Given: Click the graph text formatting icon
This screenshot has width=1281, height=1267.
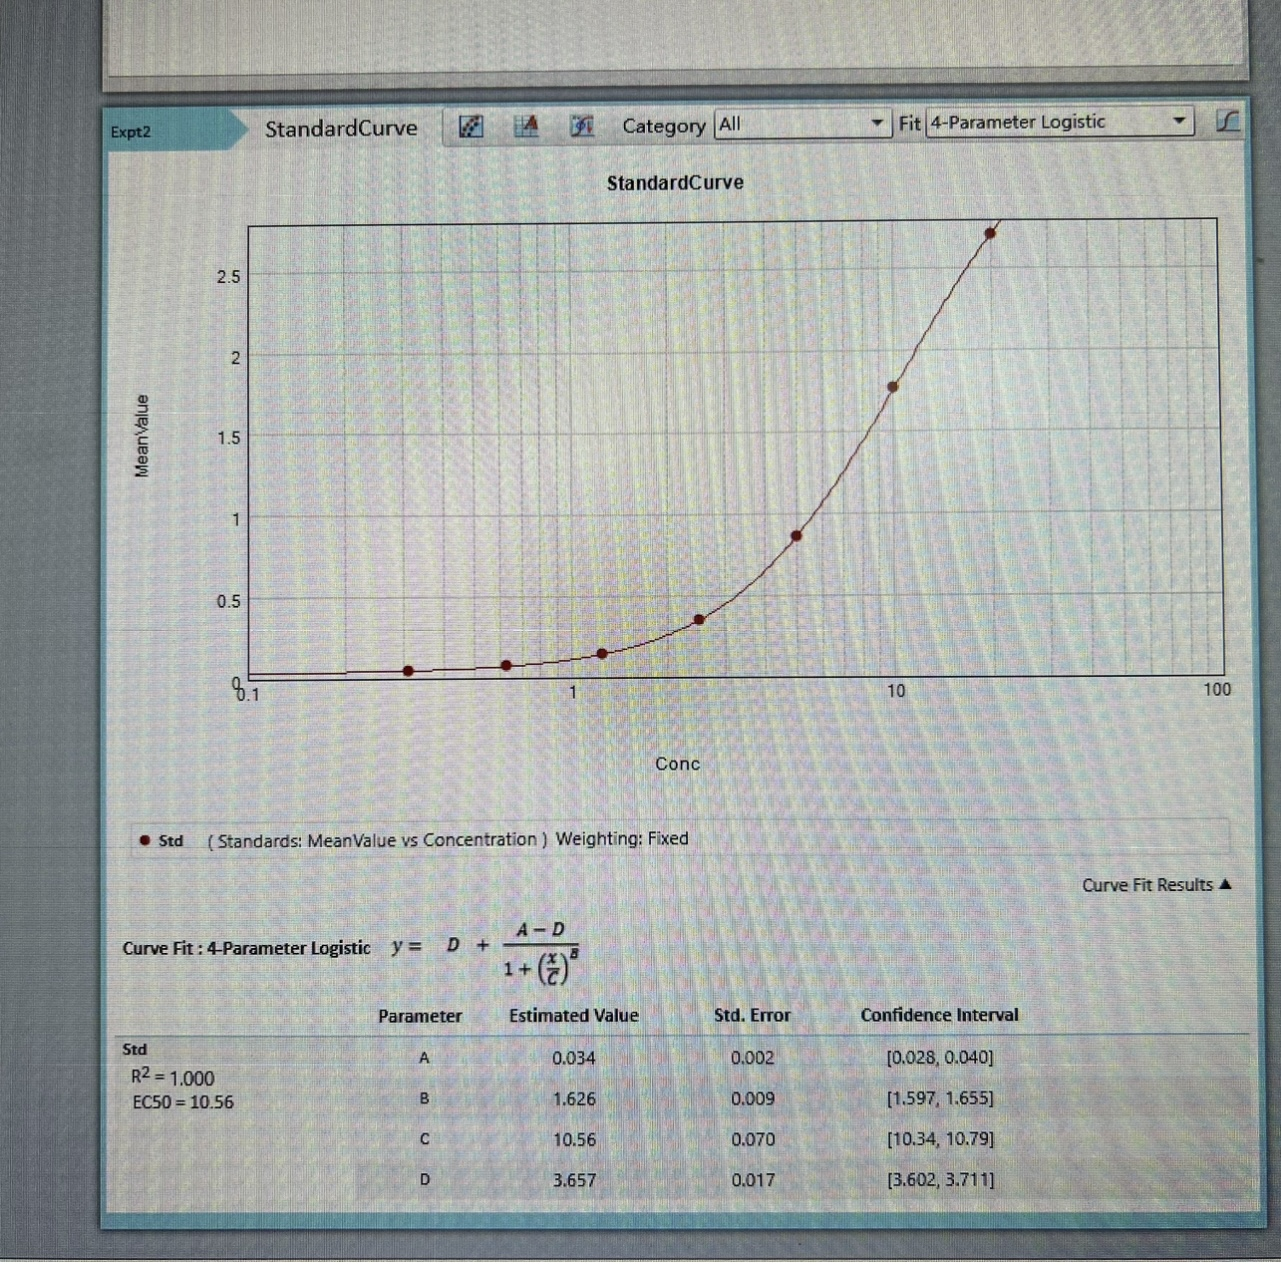Looking at the screenshot, I should coord(526,126).
